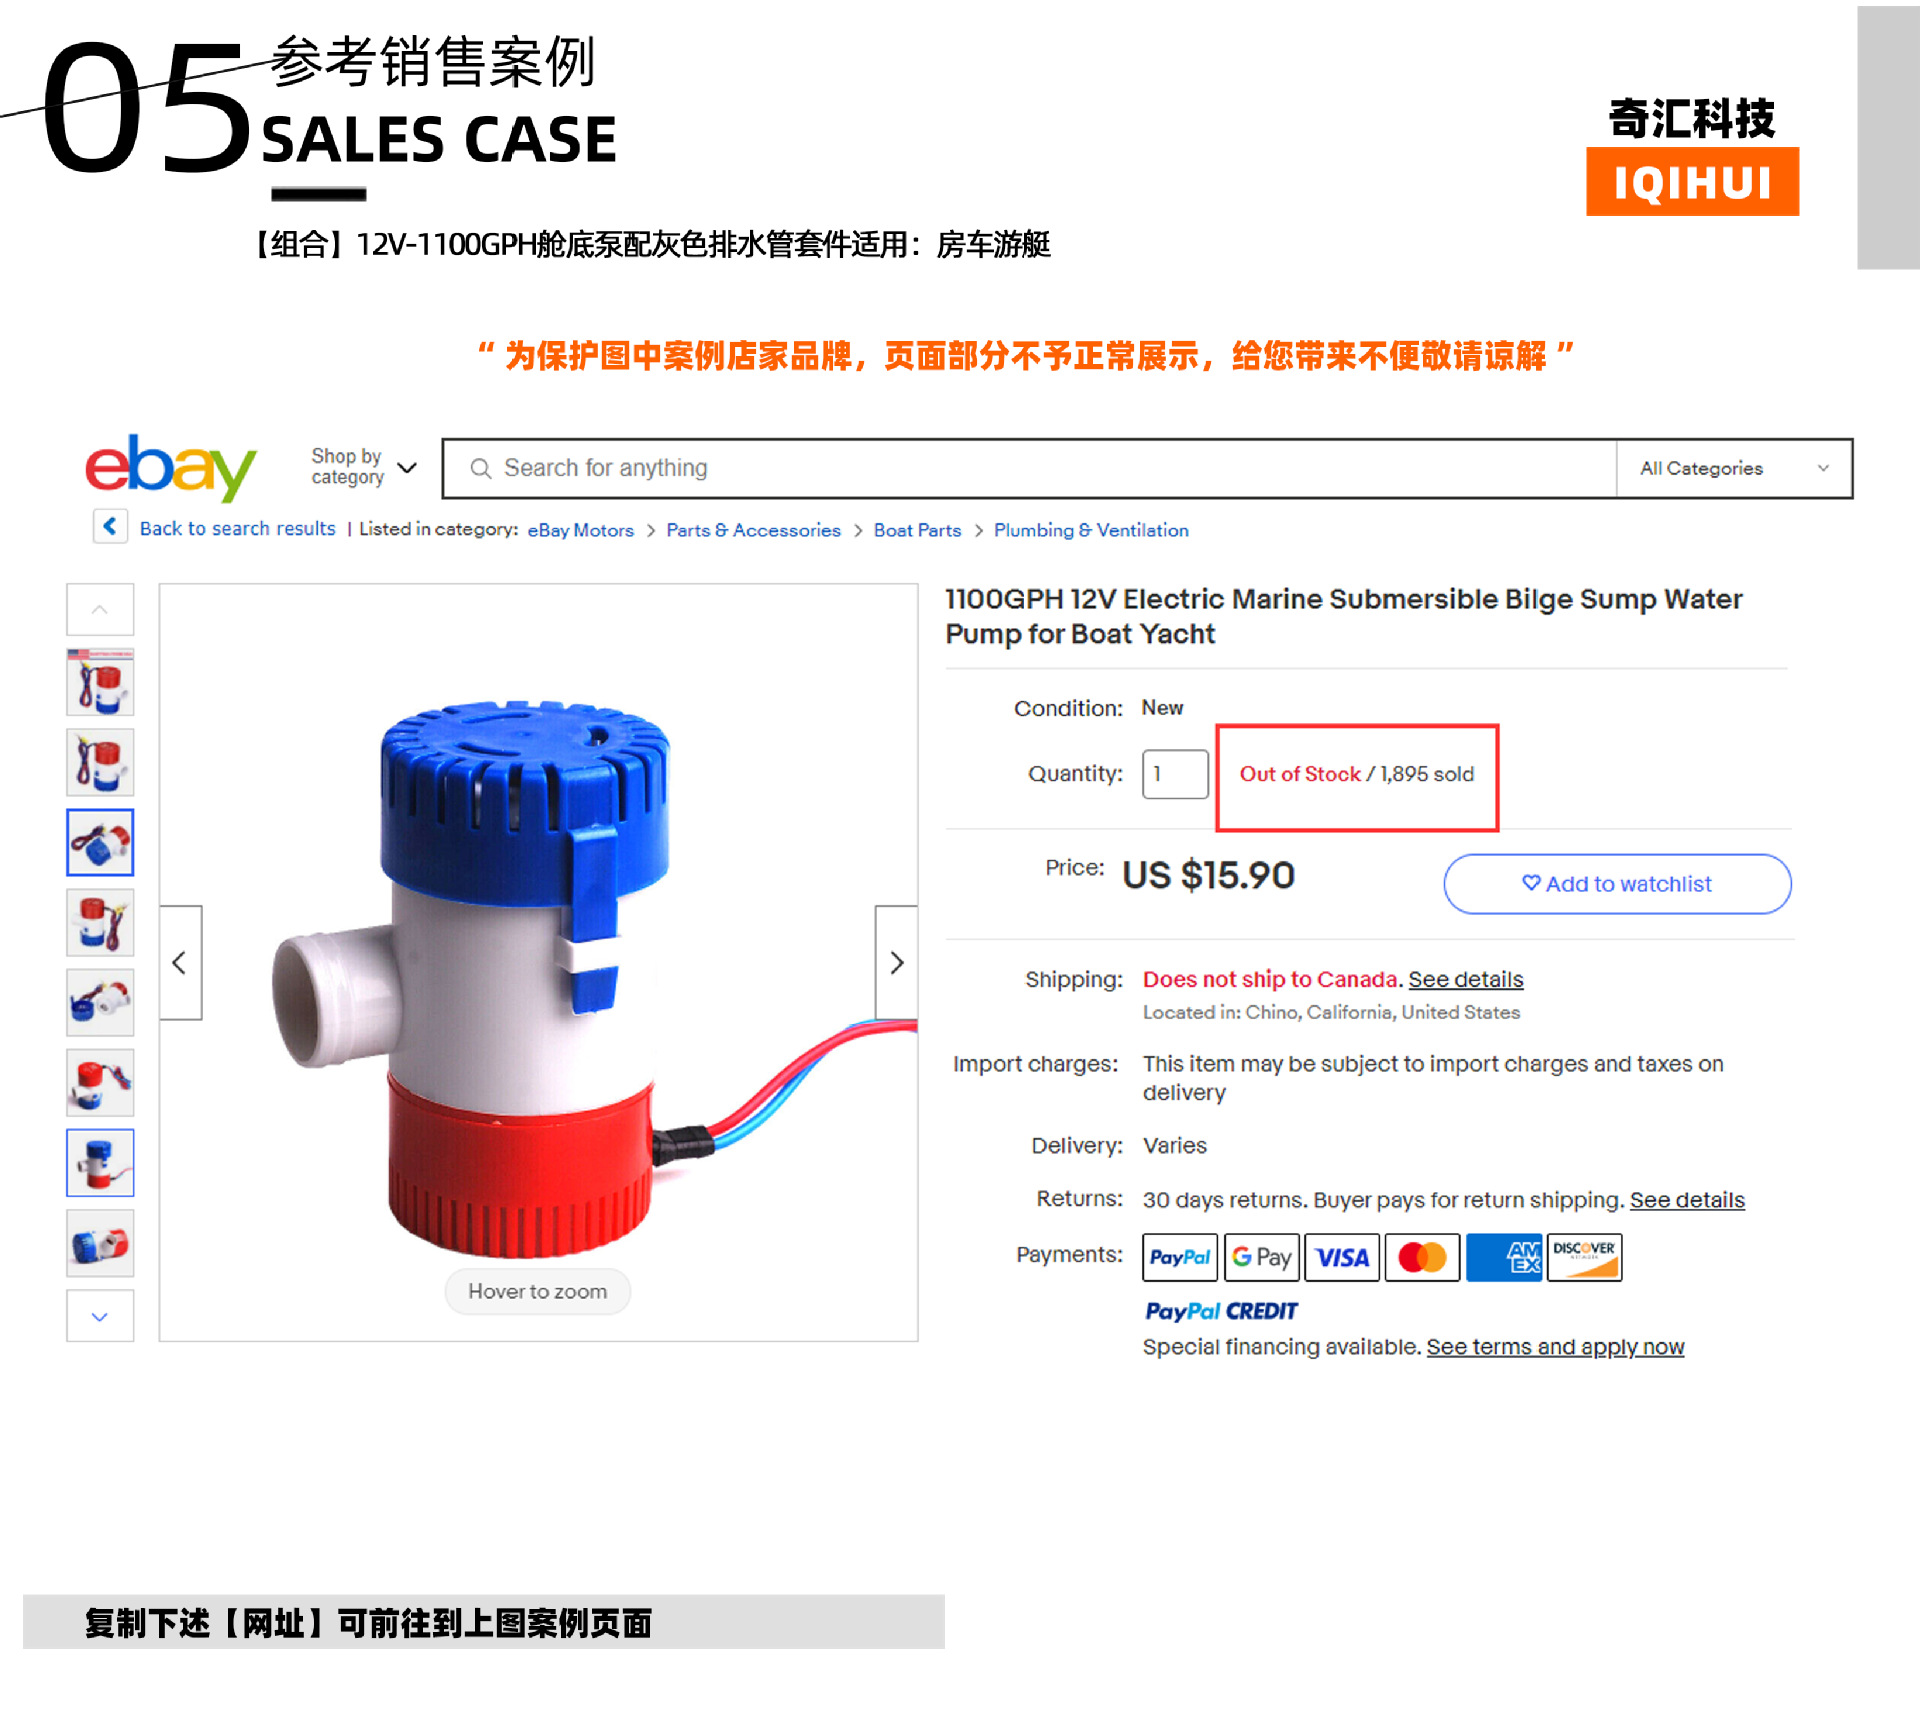
Task: Open the Shop by category dropdown
Action: 363,467
